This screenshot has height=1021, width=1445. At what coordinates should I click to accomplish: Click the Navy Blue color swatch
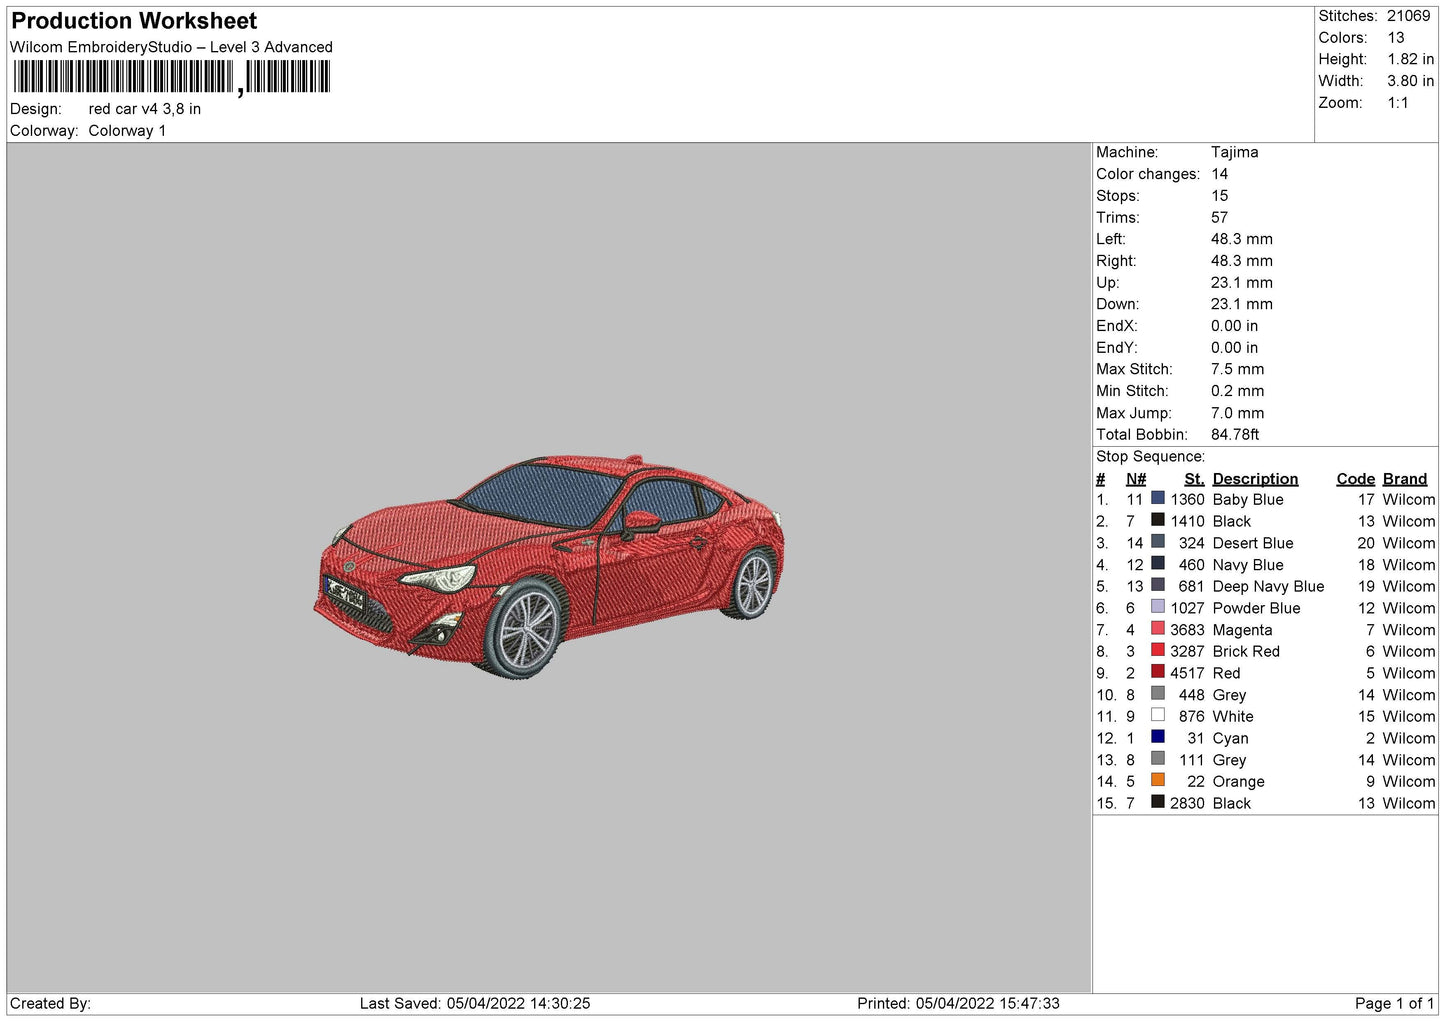[1157, 563]
